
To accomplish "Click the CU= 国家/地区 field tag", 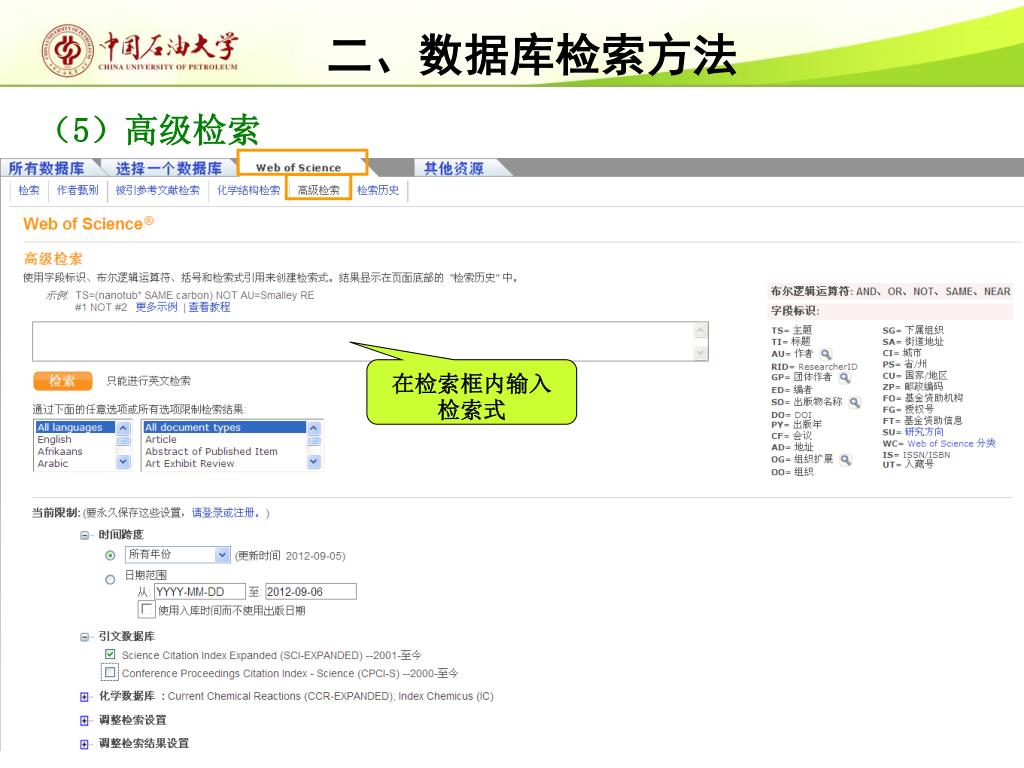I will click(x=915, y=376).
